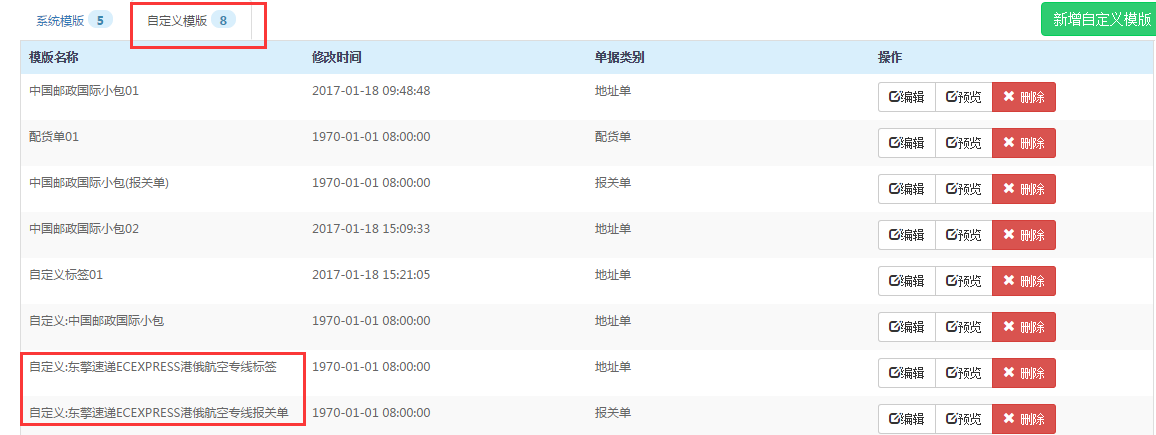
Task: Delete the 中国邮政国际小包01 template
Action: point(1023,97)
